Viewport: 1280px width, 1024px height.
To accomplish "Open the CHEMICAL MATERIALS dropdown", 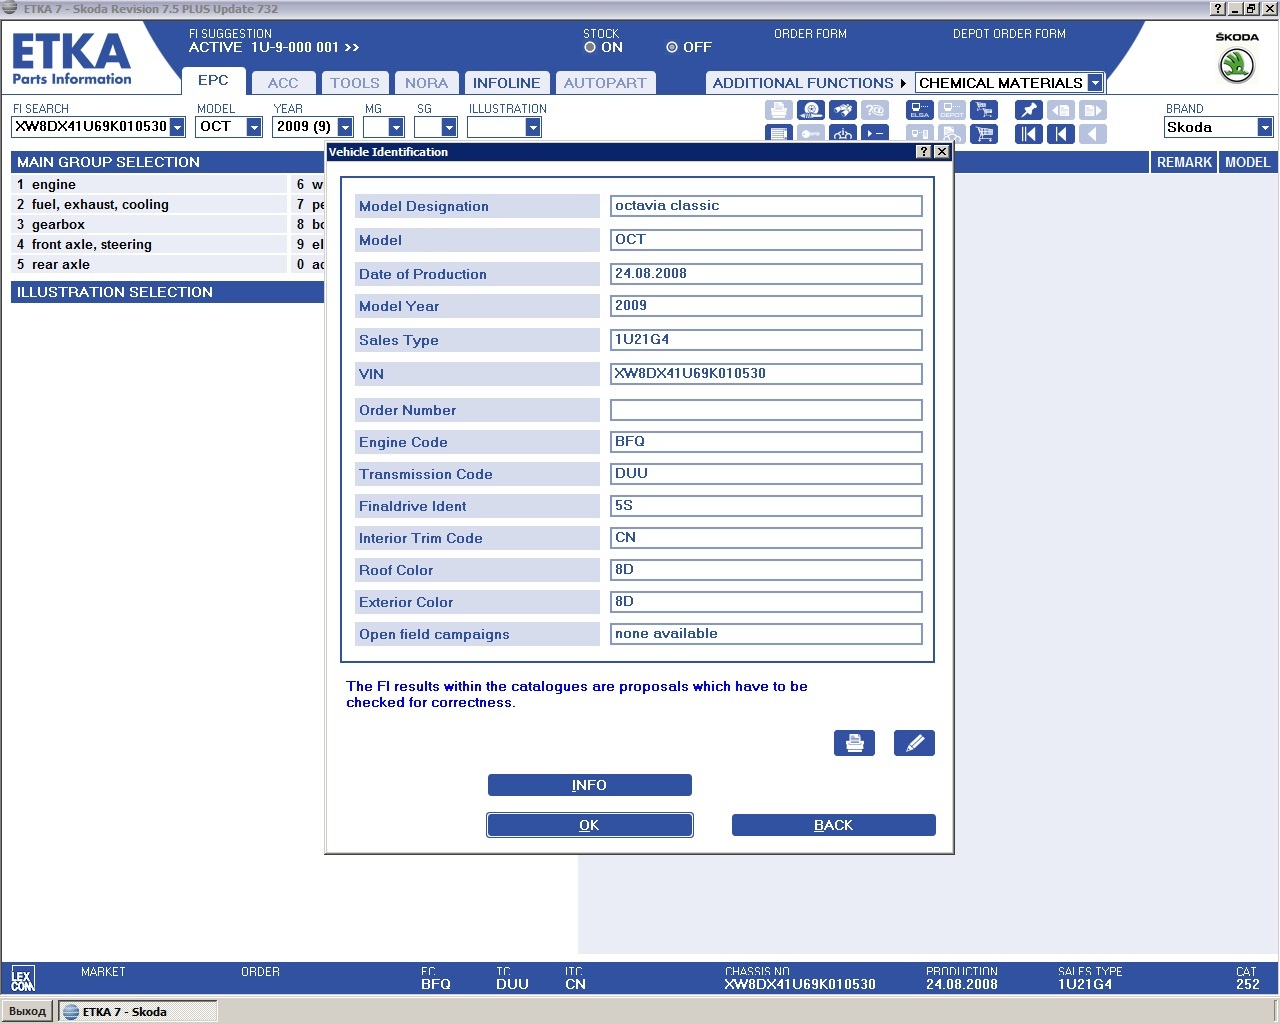I will [x=1095, y=83].
